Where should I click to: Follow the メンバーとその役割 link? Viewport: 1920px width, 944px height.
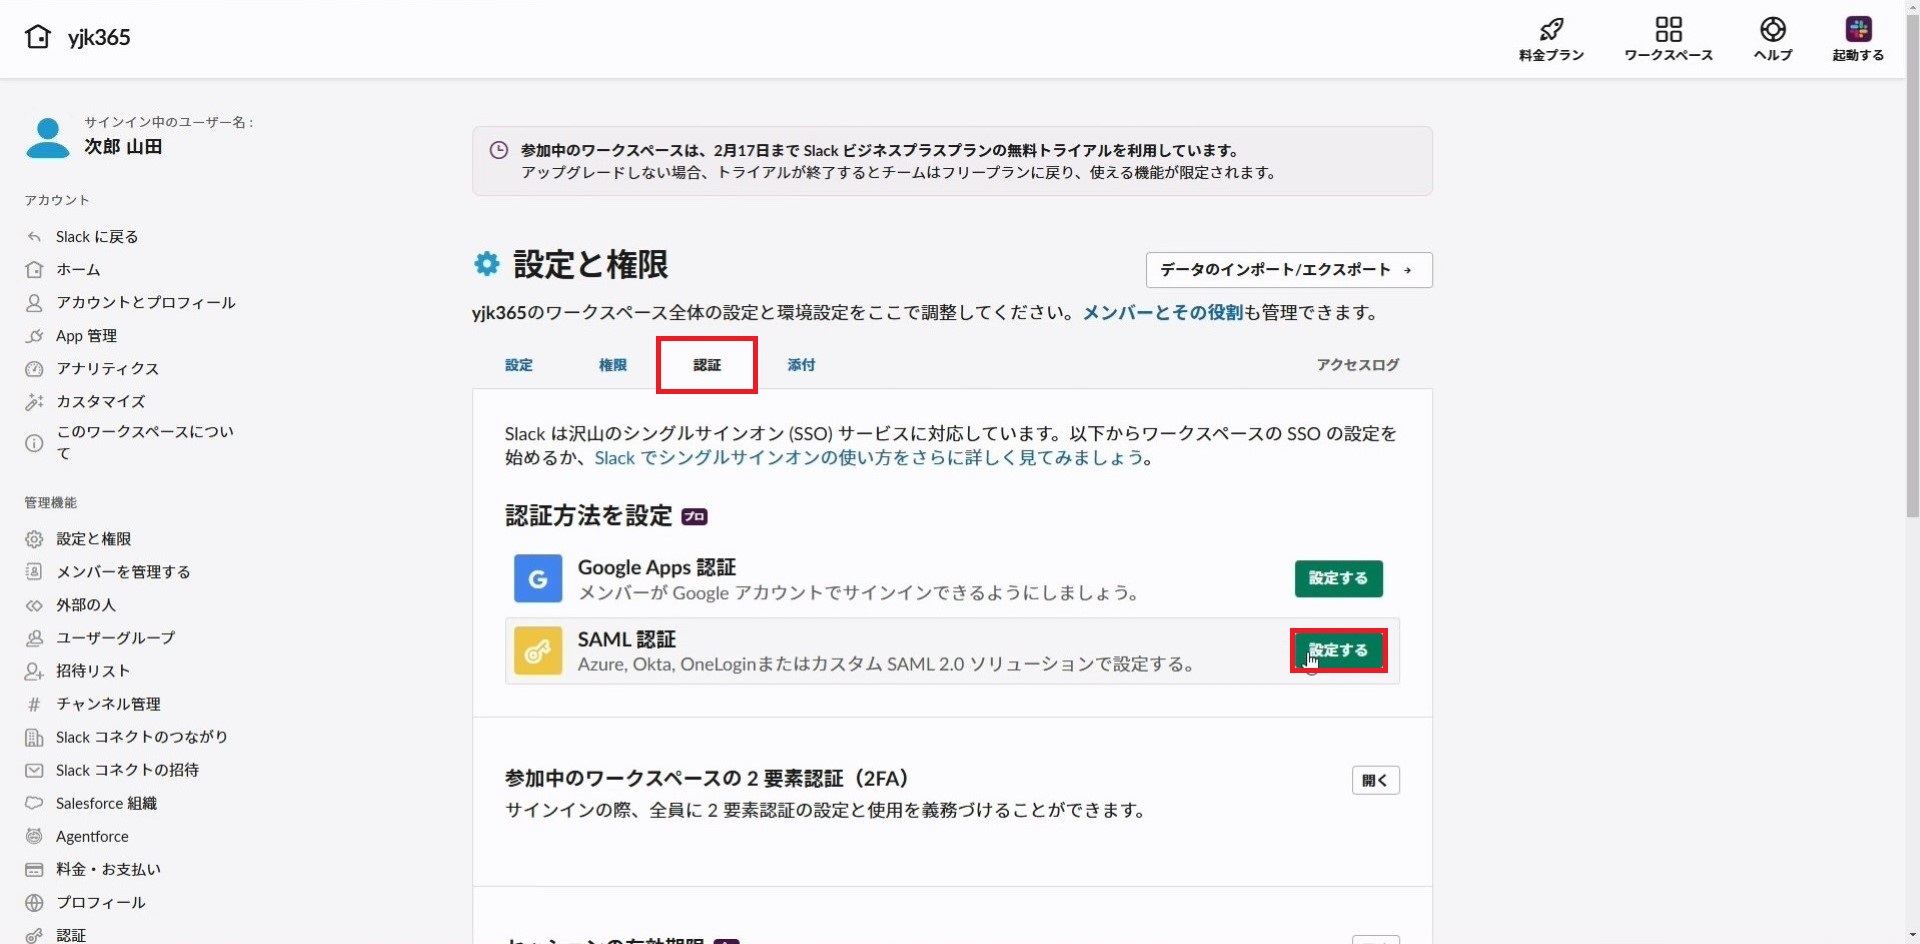(1162, 312)
